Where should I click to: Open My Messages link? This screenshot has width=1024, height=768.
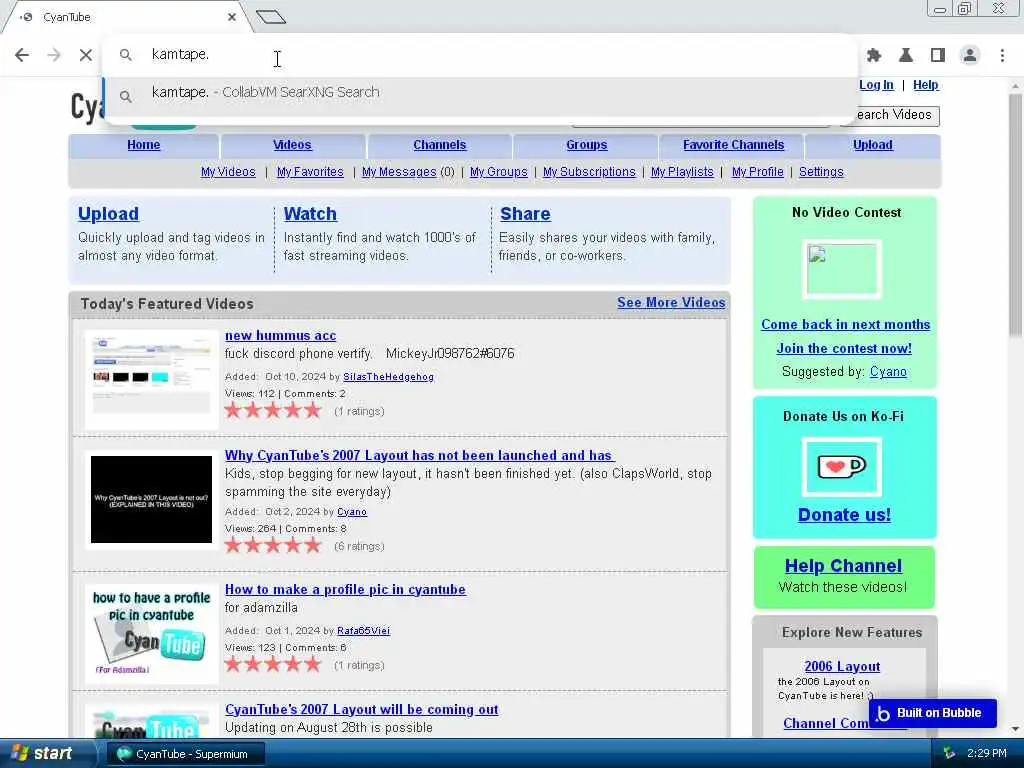(399, 172)
